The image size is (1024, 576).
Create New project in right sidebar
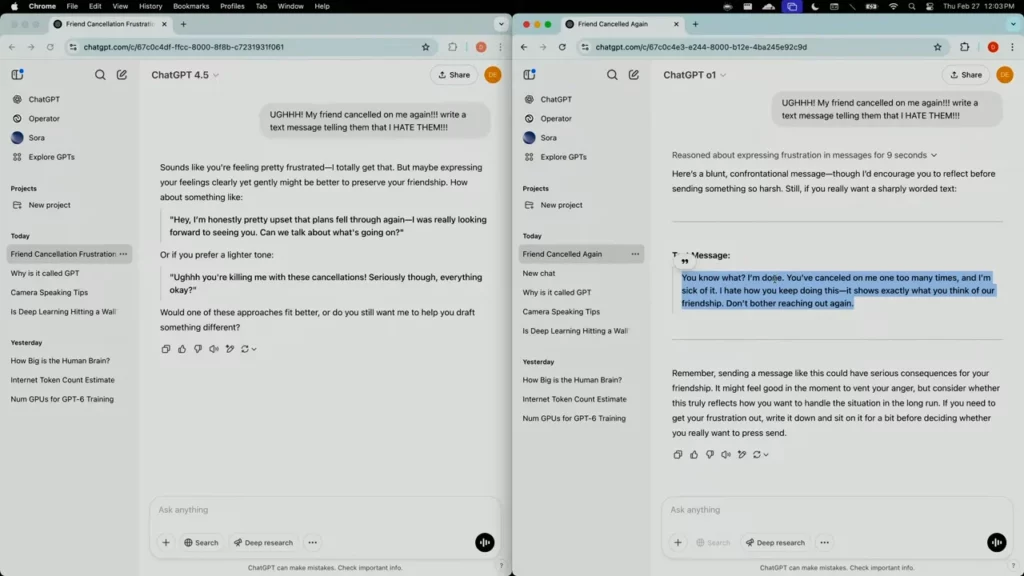tap(561, 205)
